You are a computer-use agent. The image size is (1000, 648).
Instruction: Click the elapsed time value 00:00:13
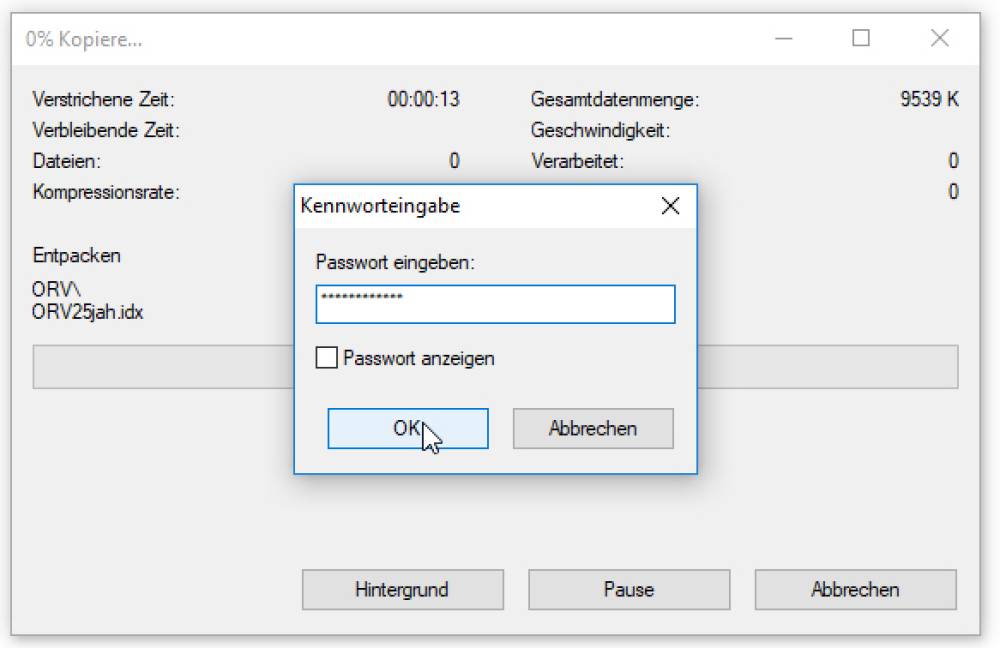[x=423, y=100]
